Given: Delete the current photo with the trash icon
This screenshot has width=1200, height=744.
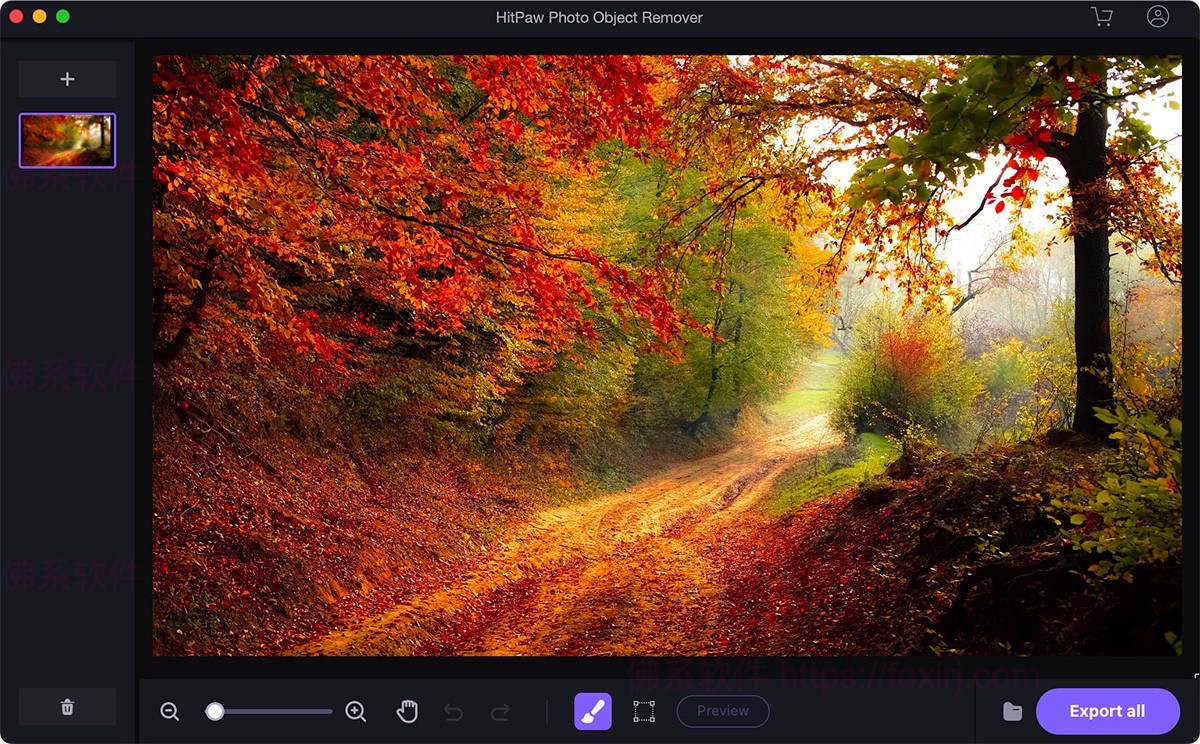Looking at the screenshot, I should click(67, 706).
